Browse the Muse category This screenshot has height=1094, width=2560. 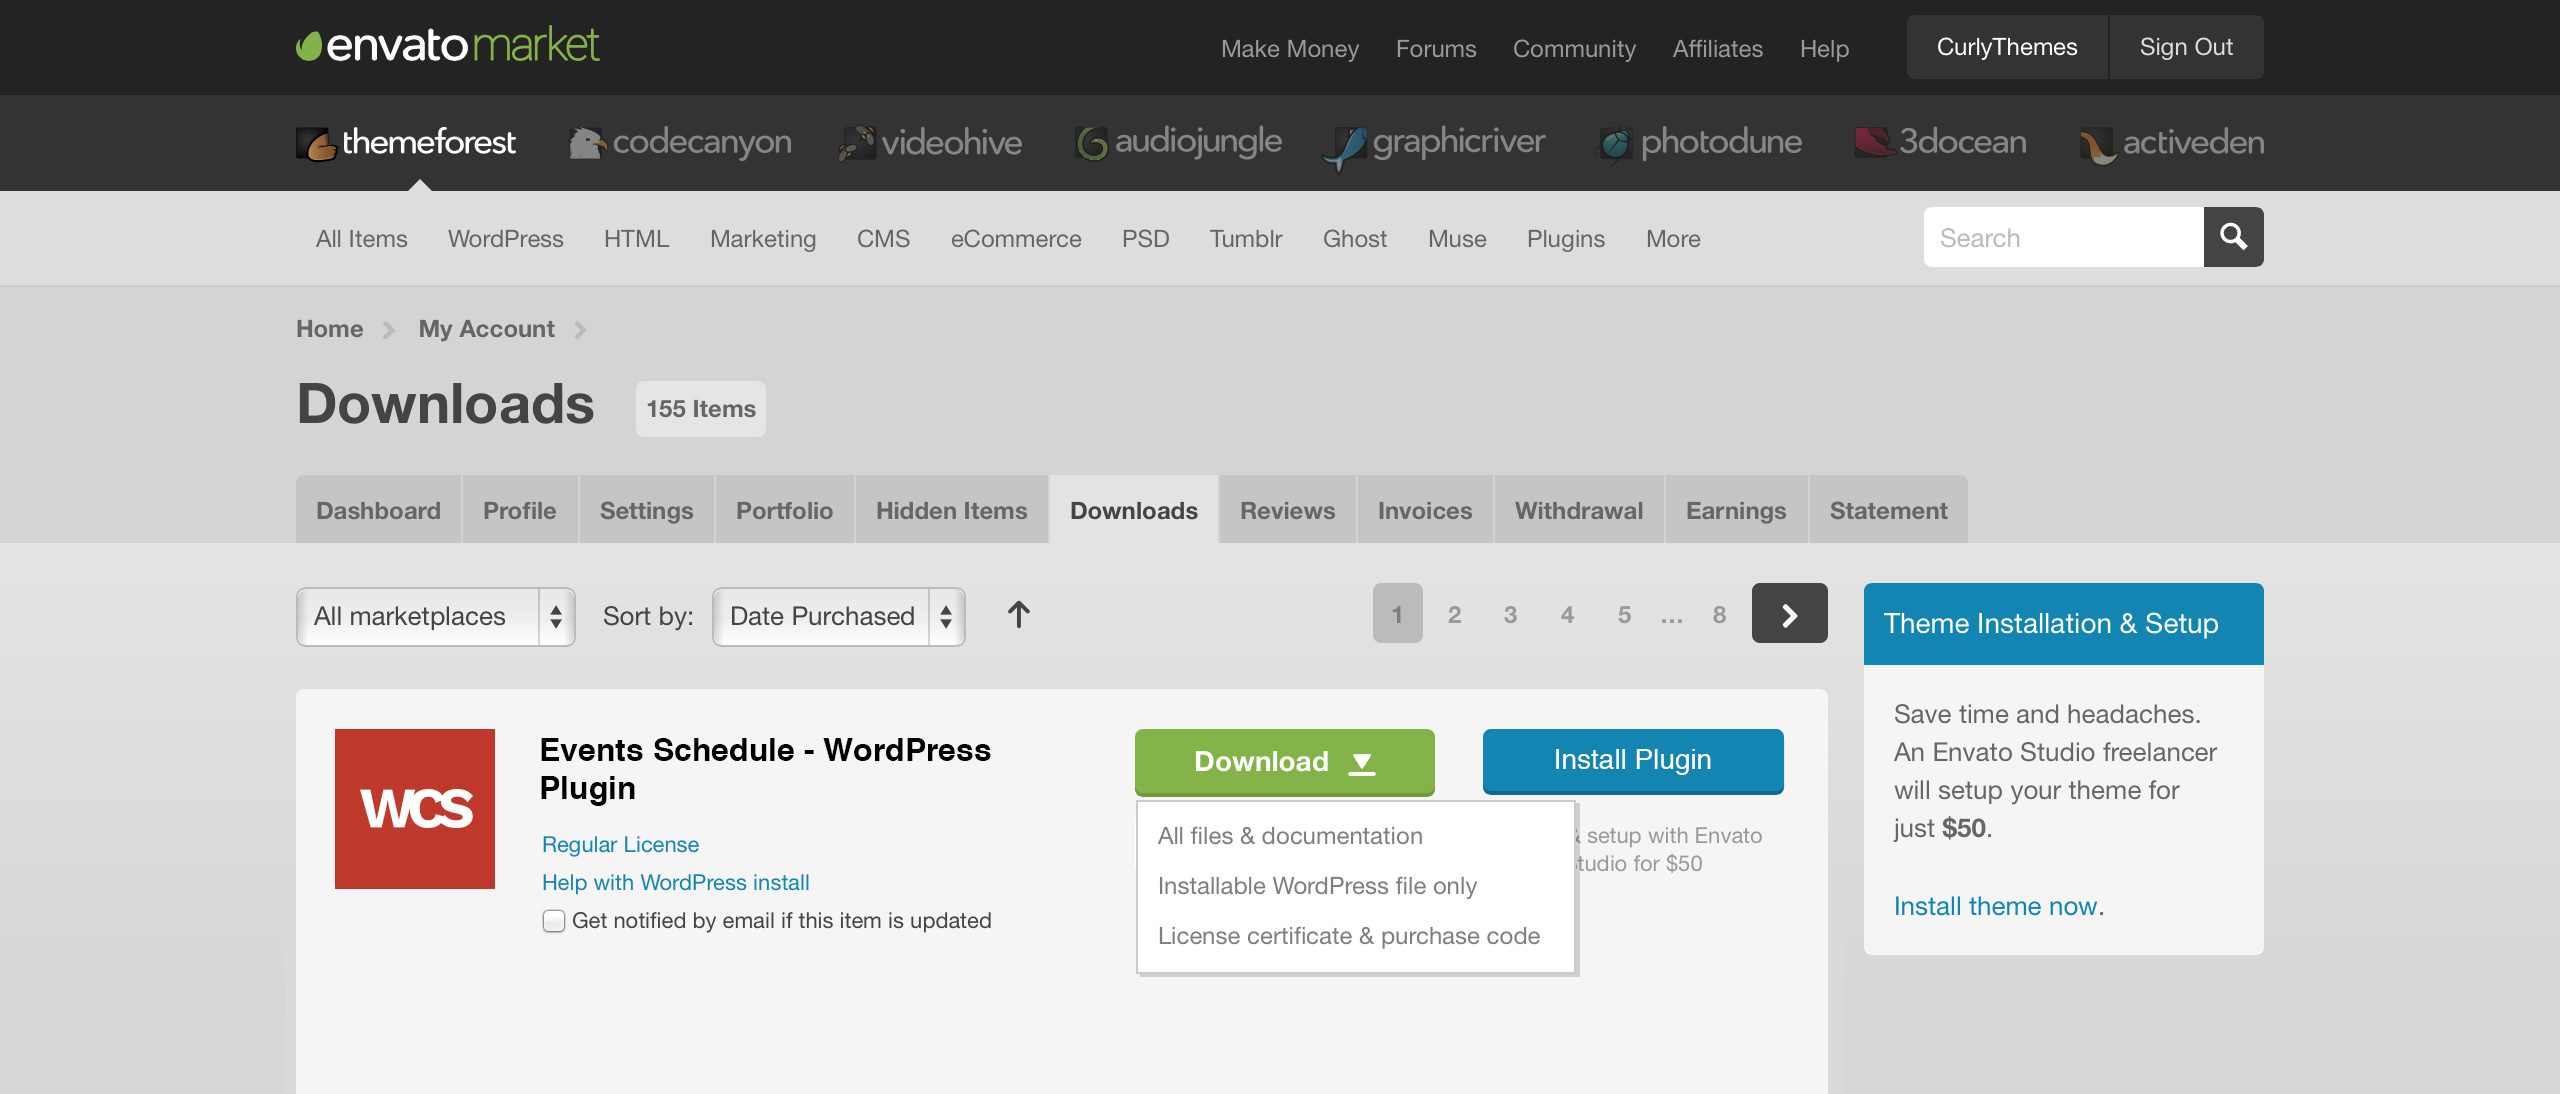coord(1457,239)
